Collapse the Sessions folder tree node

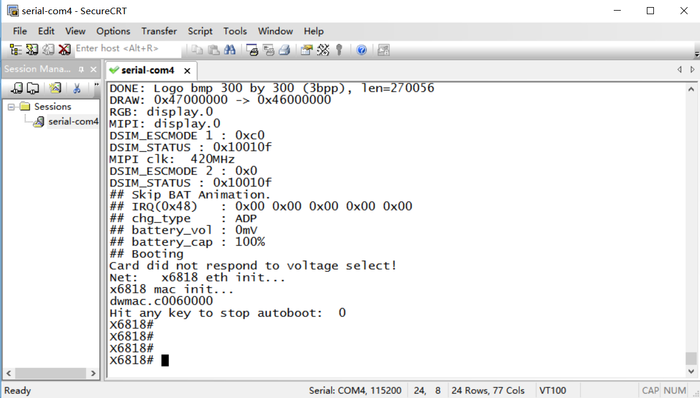tap(11, 107)
